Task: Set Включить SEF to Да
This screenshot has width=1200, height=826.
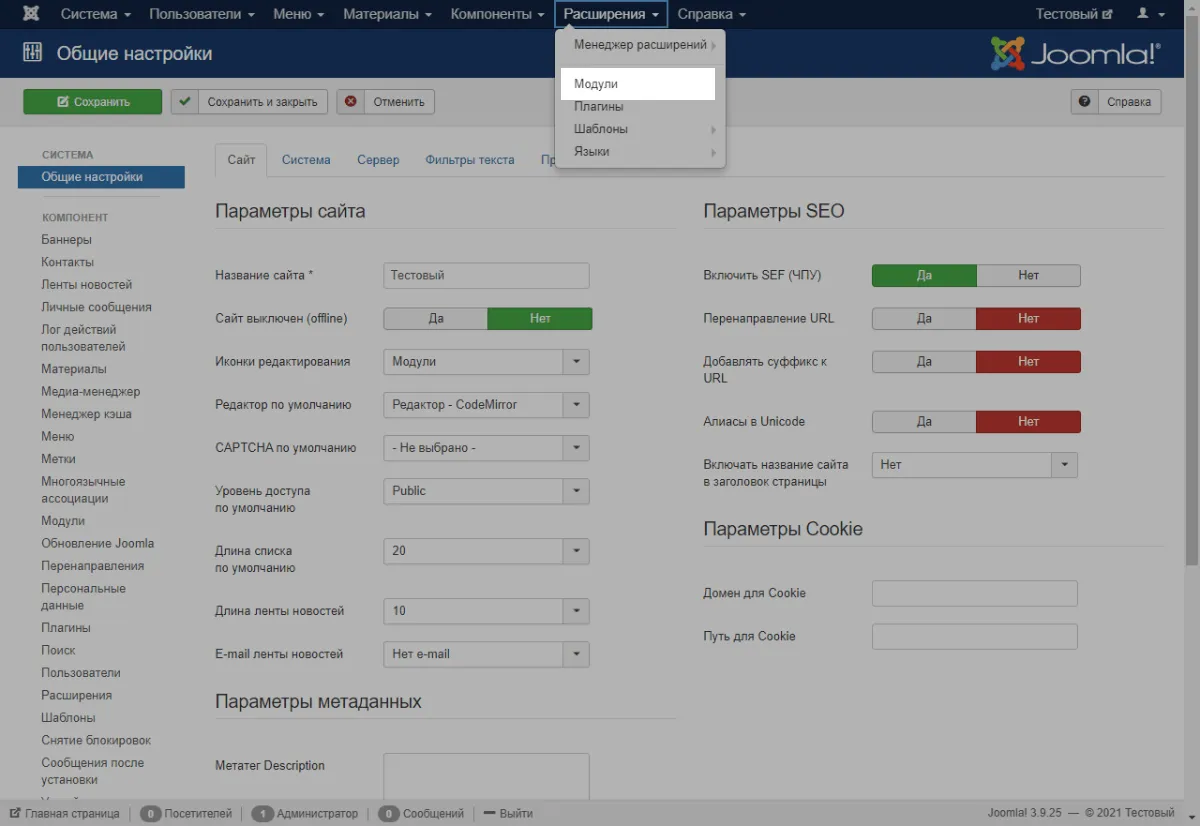Action: [924, 276]
